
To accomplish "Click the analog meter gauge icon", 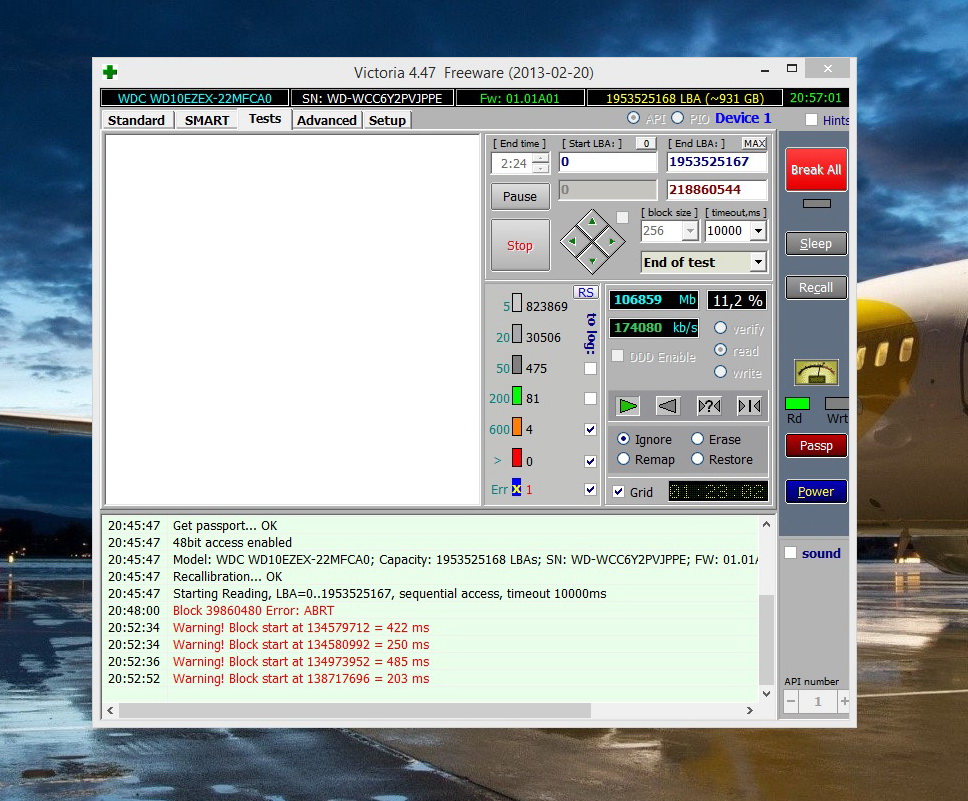I will coord(816,372).
